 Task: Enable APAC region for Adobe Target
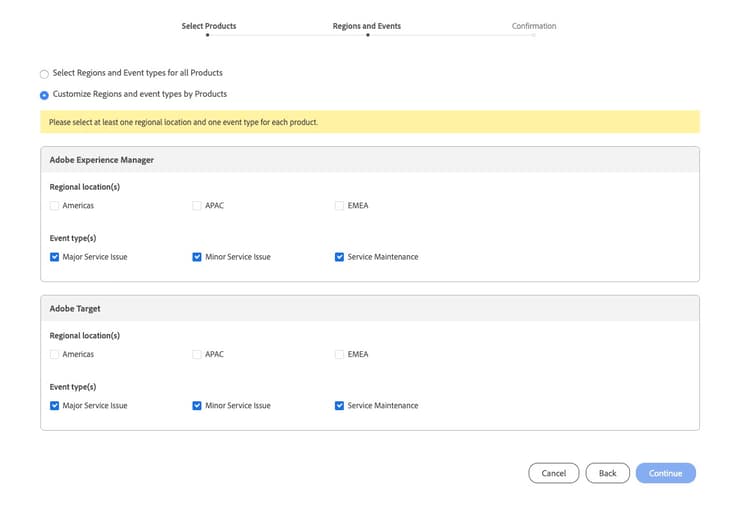pyautogui.click(x=197, y=354)
